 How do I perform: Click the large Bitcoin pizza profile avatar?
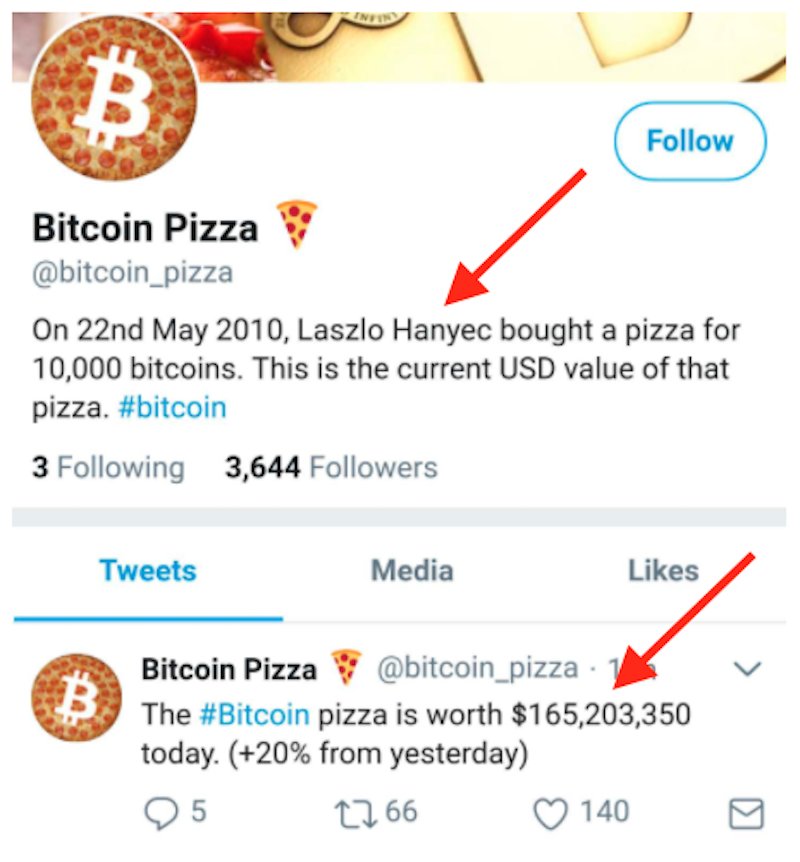tap(113, 100)
